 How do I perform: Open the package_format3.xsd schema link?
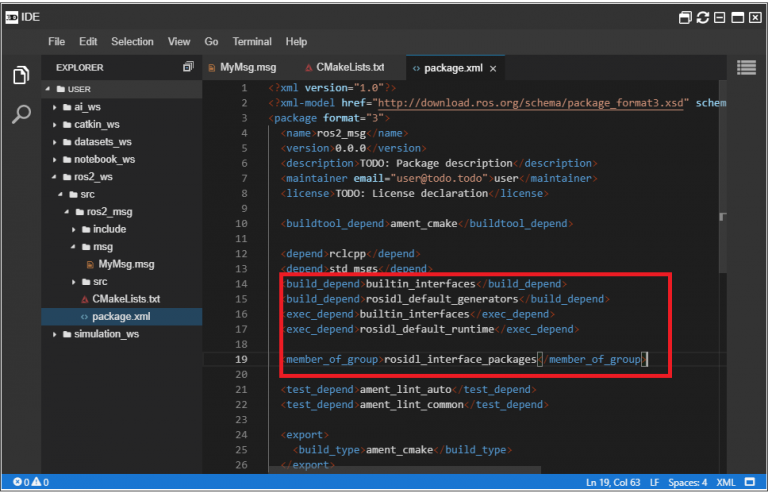coord(531,103)
